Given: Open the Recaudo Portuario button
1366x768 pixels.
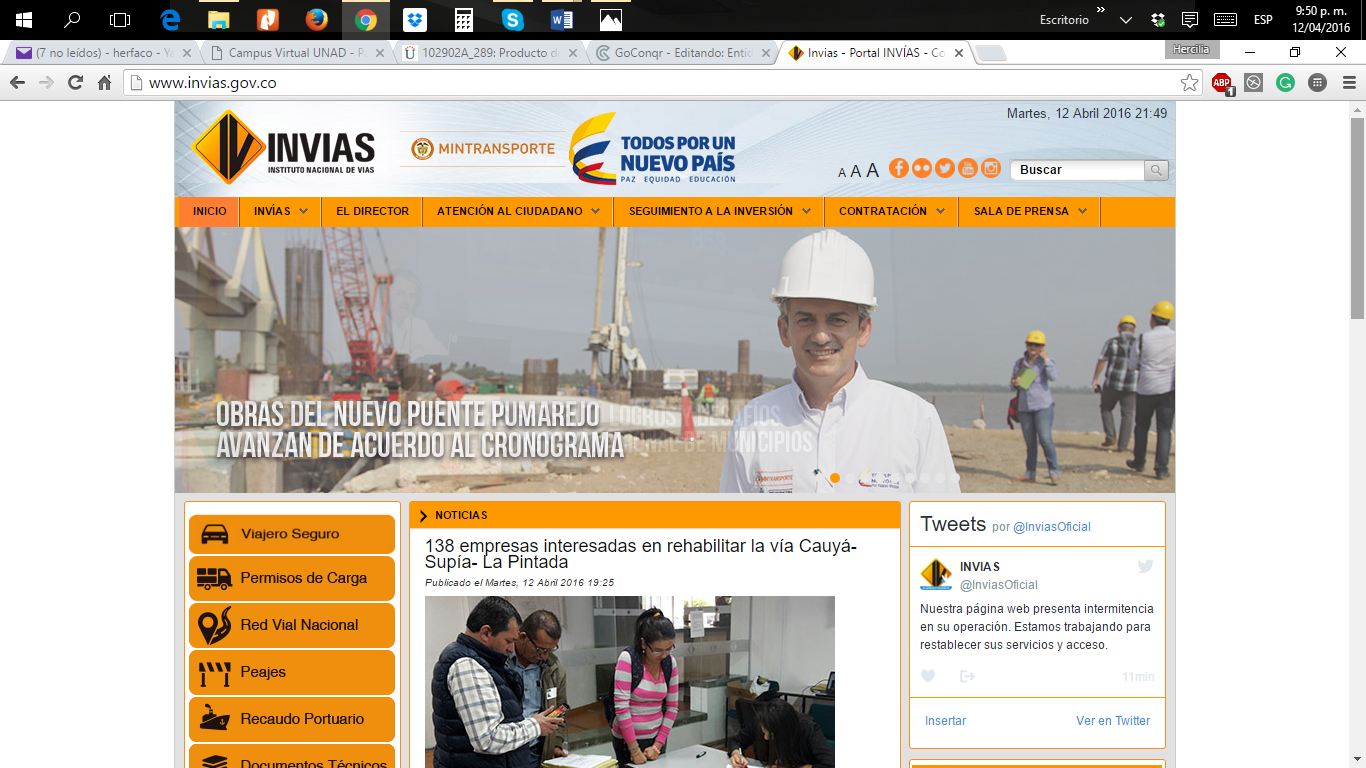Looking at the screenshot, I should (x=292, y=719).
